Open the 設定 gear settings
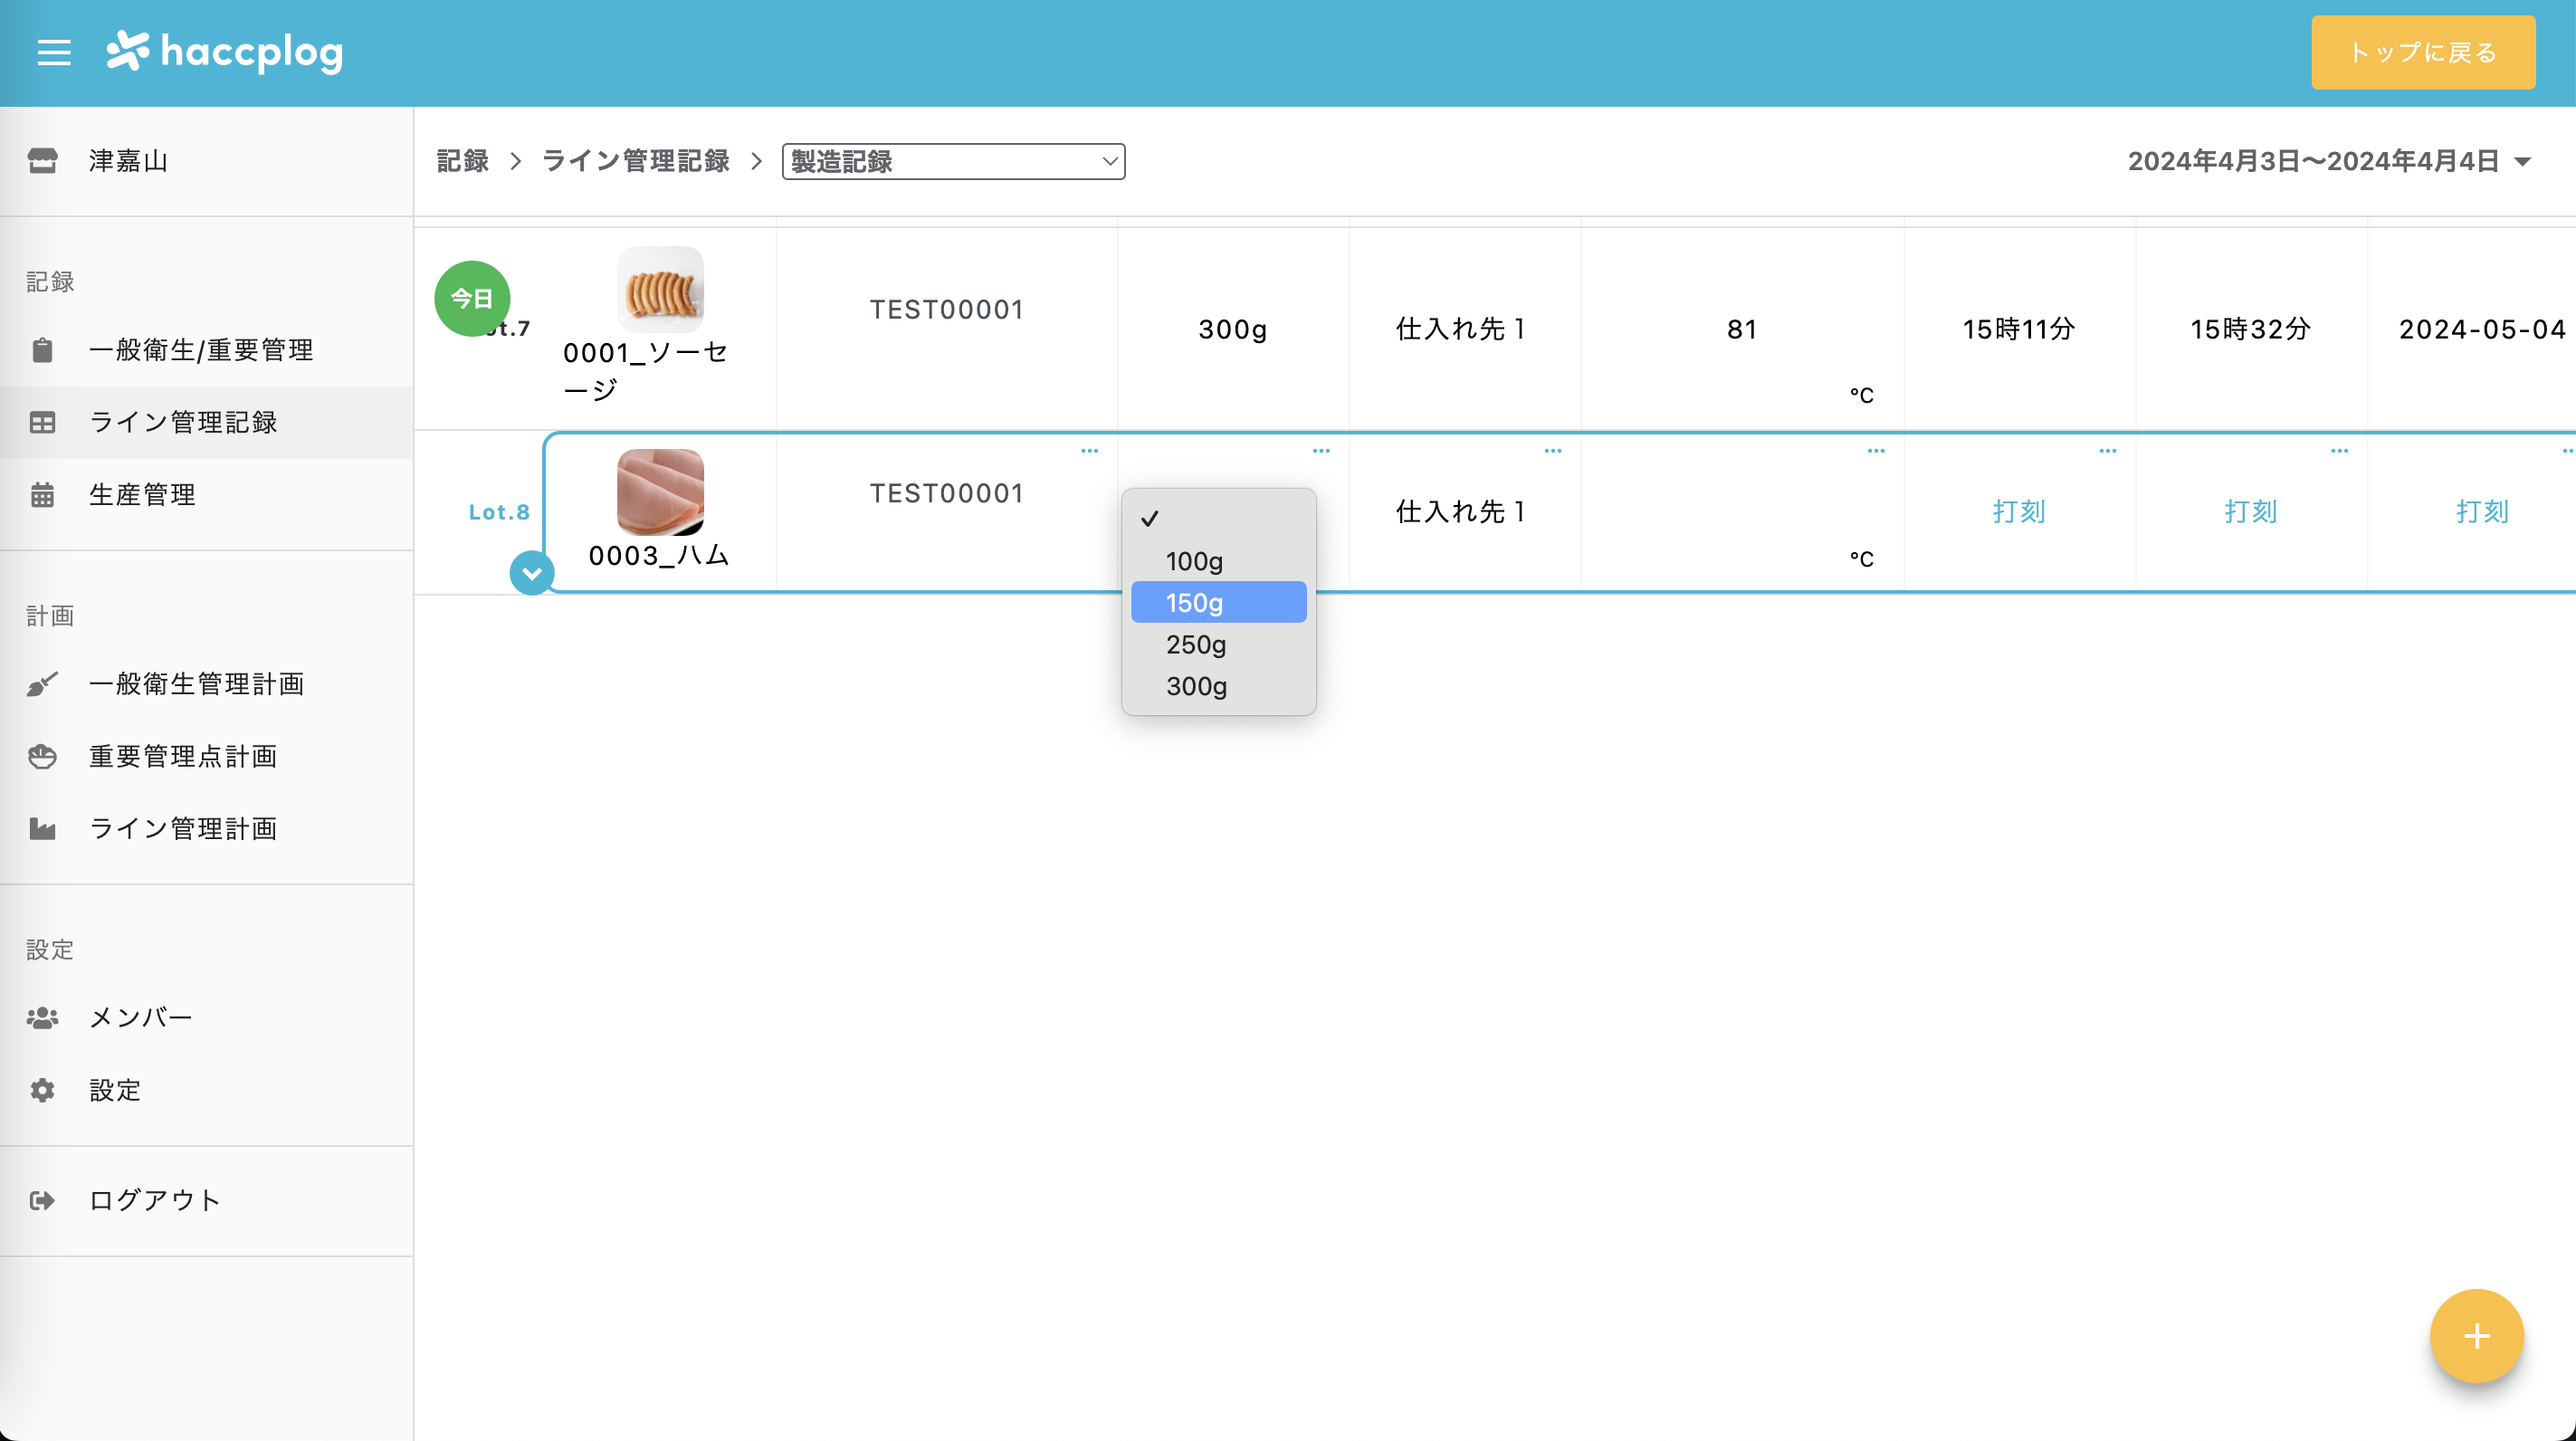The width and height of the screenshot is (2576, 1441). [115, 1090]
